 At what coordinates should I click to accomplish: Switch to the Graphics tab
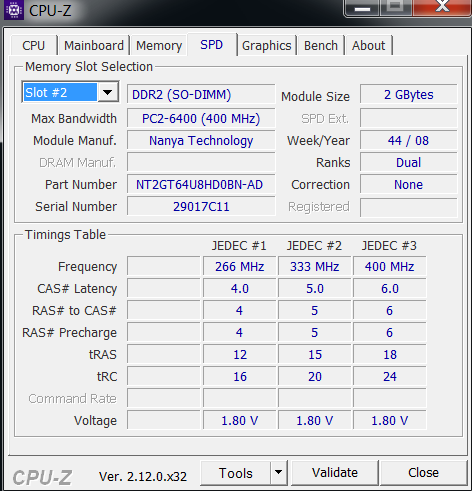(267, 45)
